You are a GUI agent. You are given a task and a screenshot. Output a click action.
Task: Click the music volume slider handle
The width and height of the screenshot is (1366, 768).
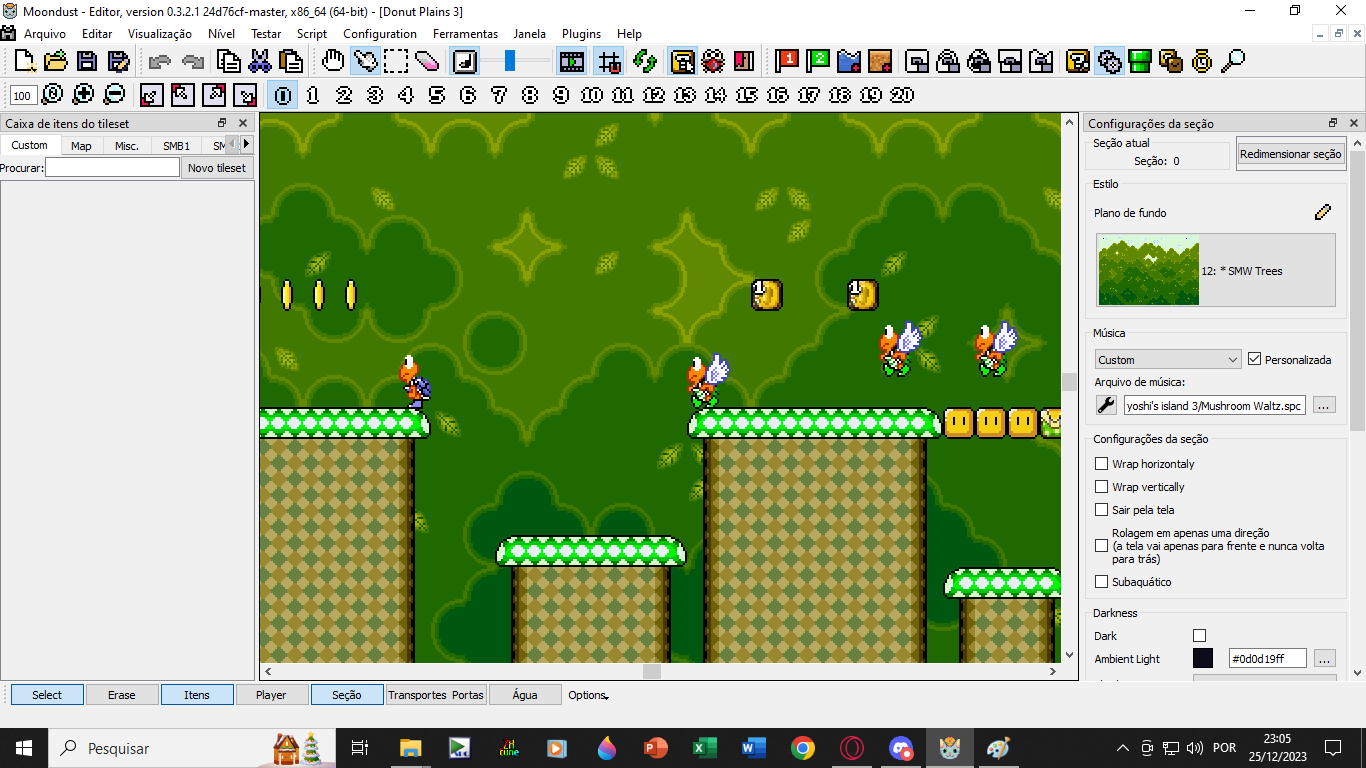510,61
